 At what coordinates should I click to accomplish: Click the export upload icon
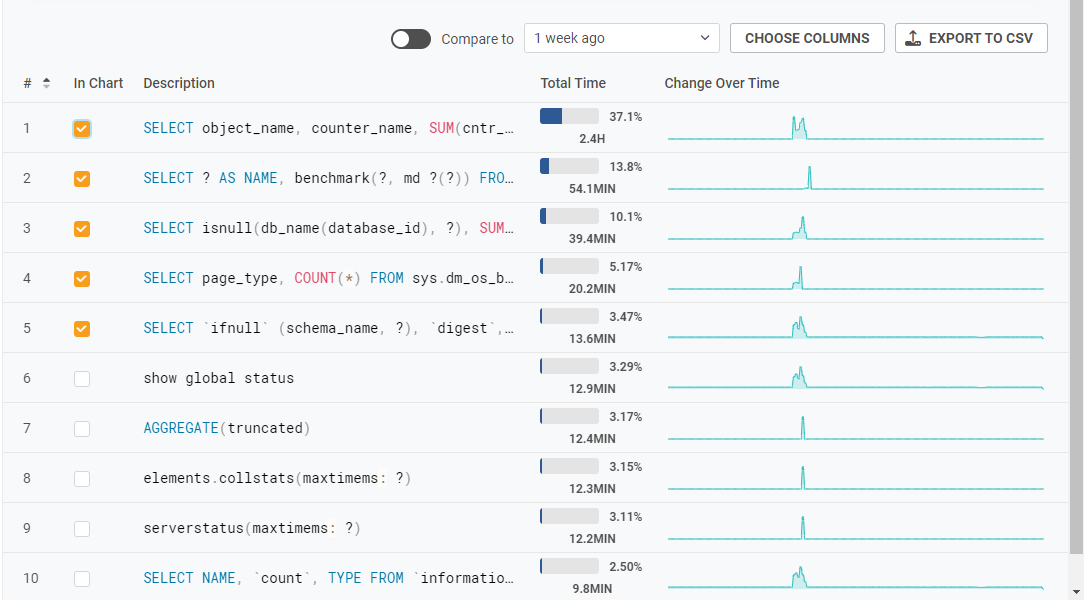(x=912, y=39)
